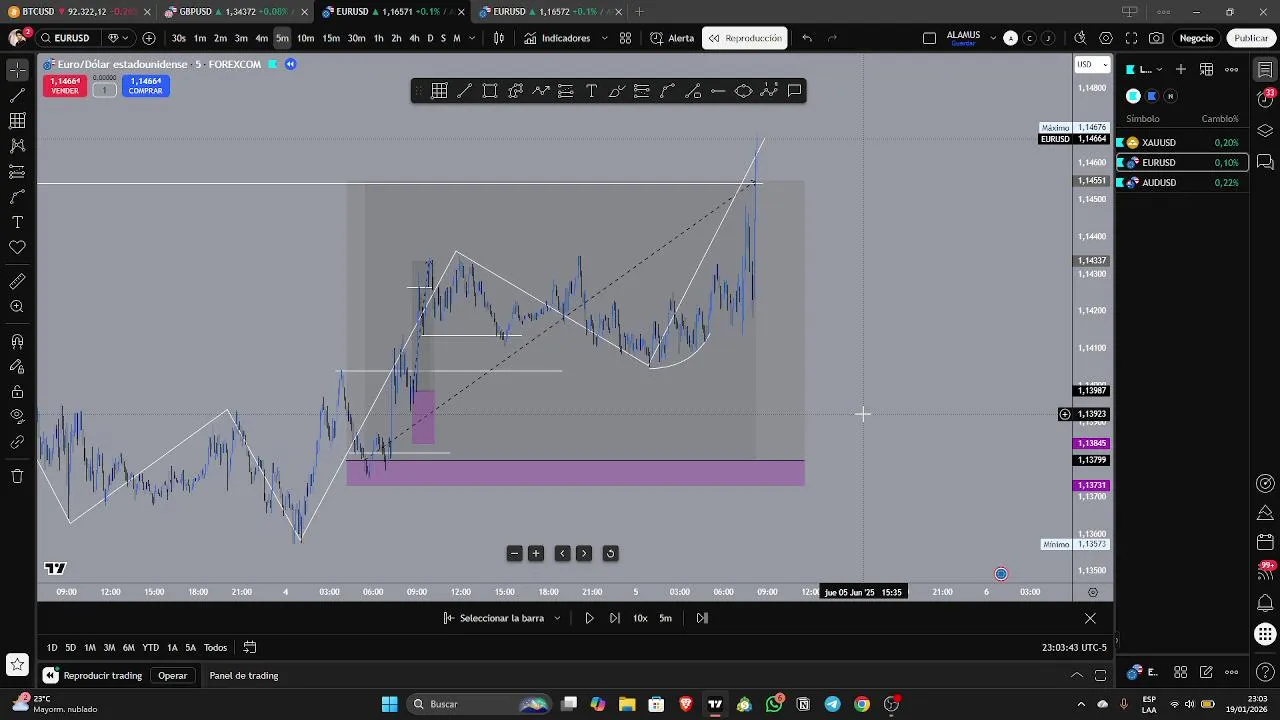Jump to realtime in replay bar
The height and width of the screenshot is (720, 1280).
[702, 618]
